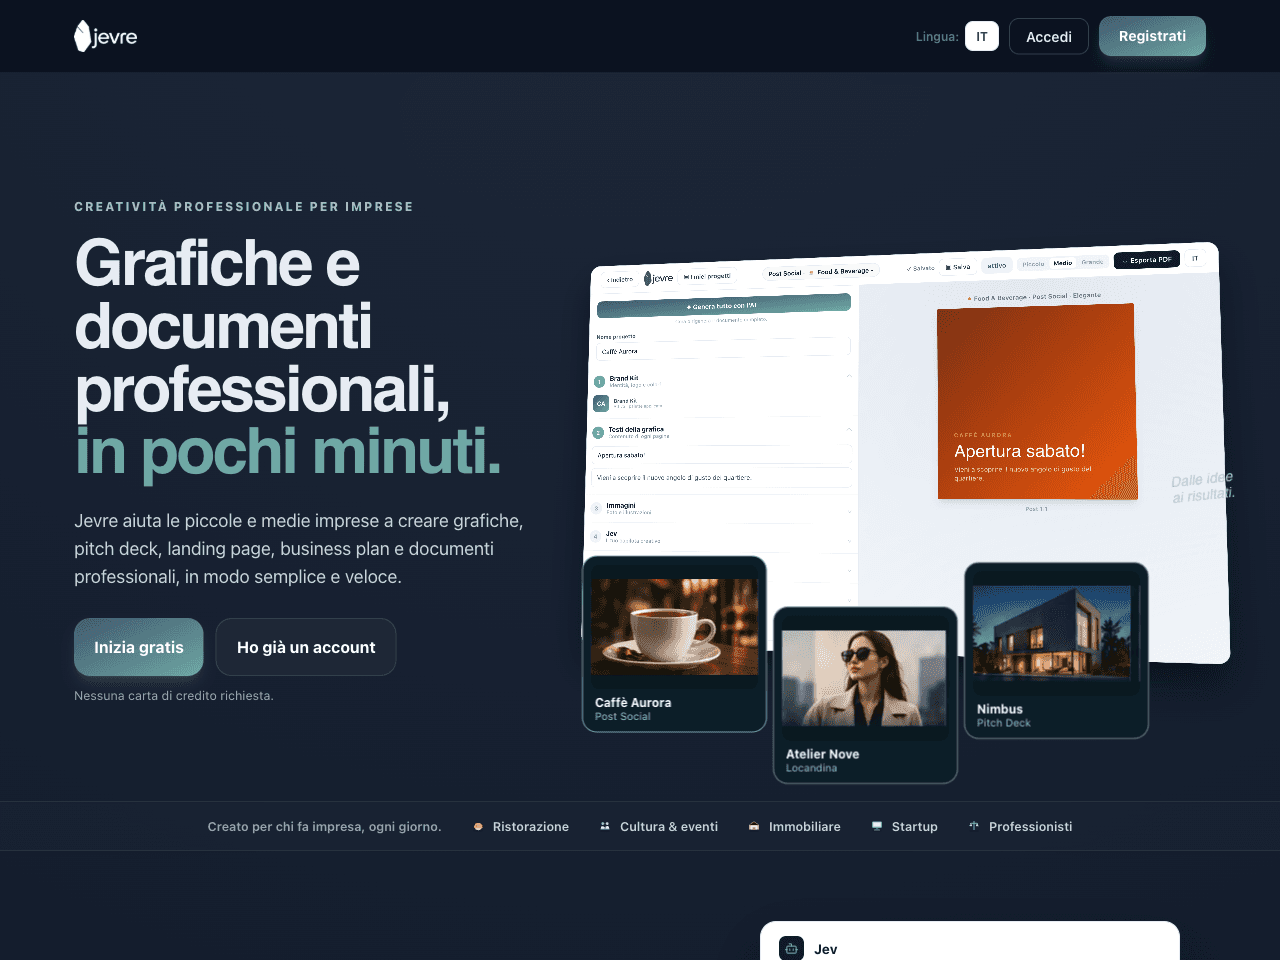Image resolution: width=1280 pixels, height=960 pixels.
Task: Click Esporta PDF in the editor preview
Action: pos(1147,260)
